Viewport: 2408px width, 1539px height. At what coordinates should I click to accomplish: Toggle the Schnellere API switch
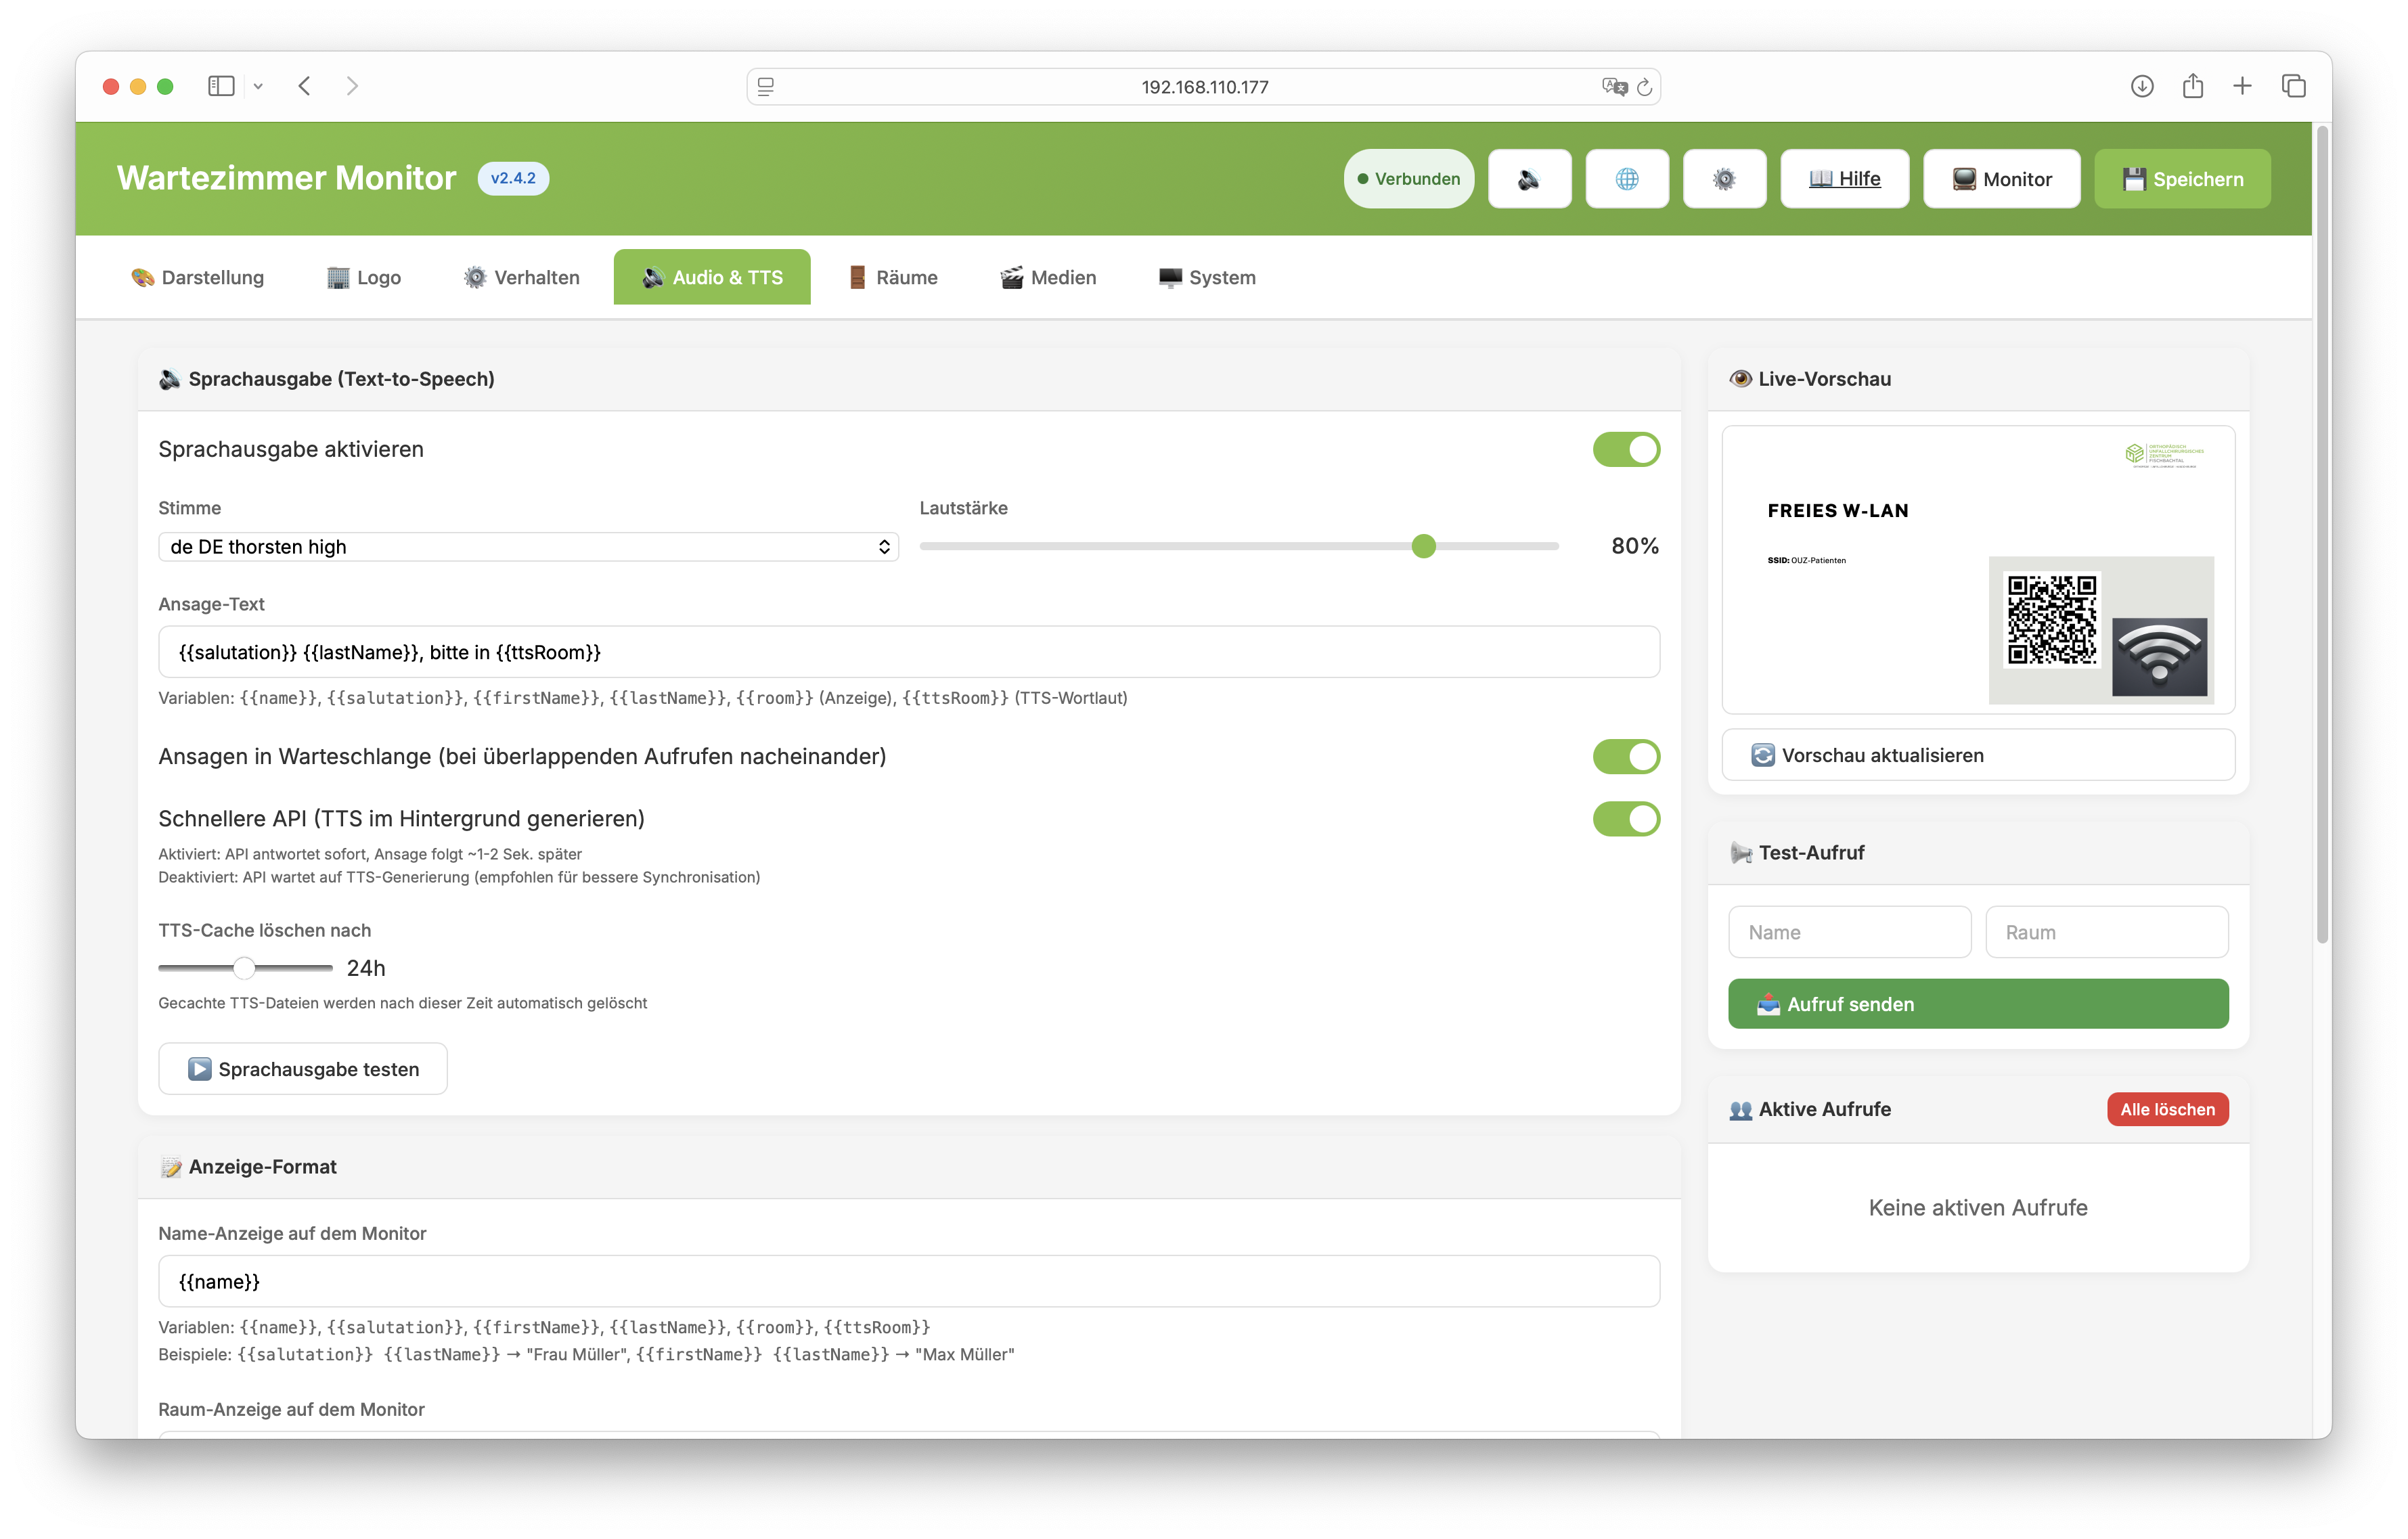pyautogui.click(x=1626, y=819)
